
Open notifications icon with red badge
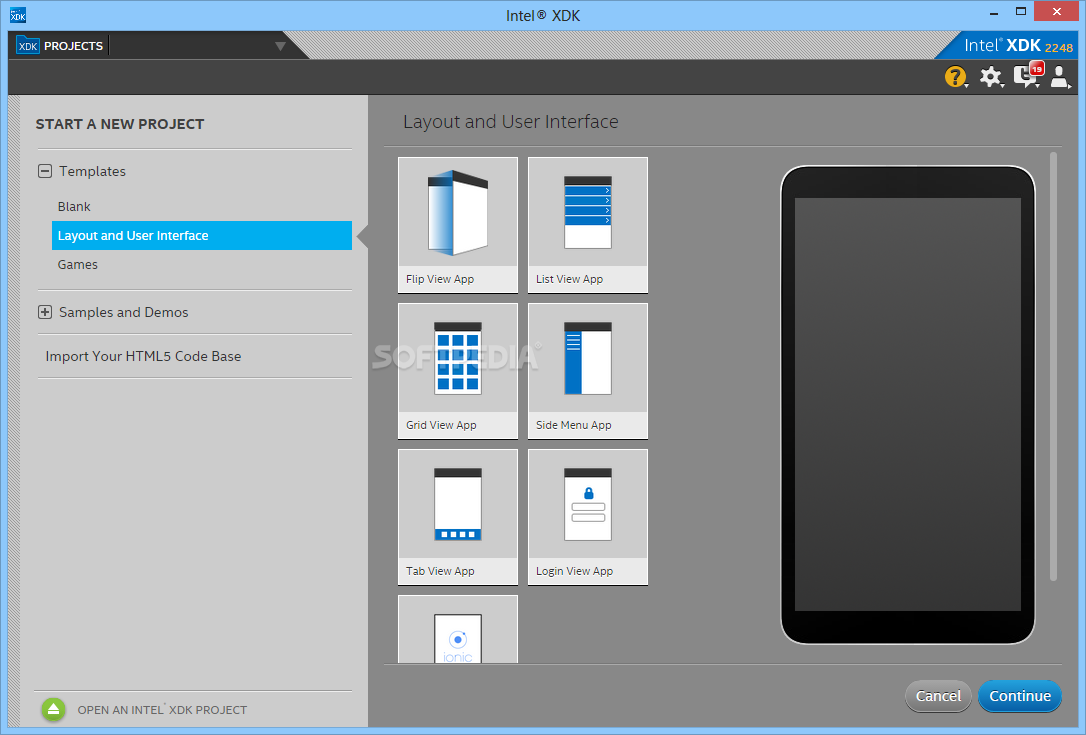1027,75
